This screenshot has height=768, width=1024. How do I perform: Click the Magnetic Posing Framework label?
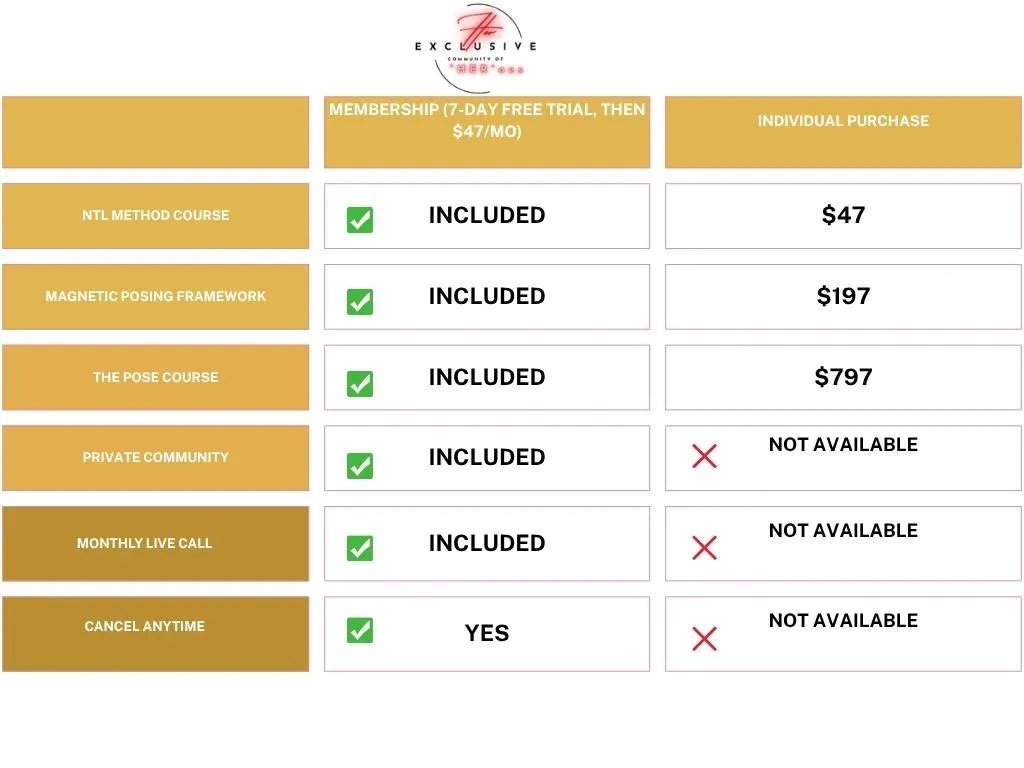click(156, 296)
